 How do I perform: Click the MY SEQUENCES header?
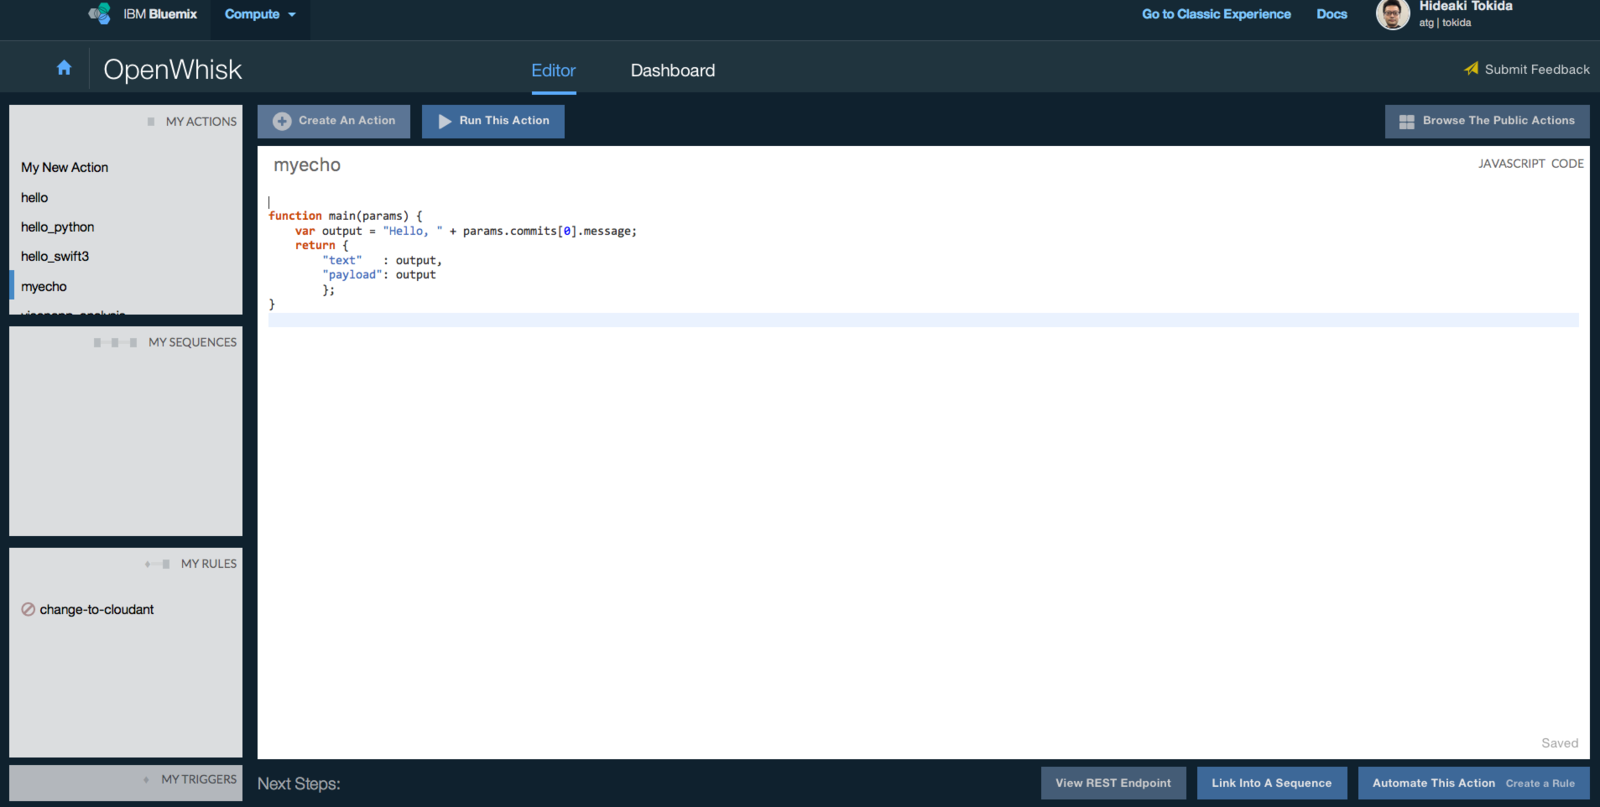(192, 342)
